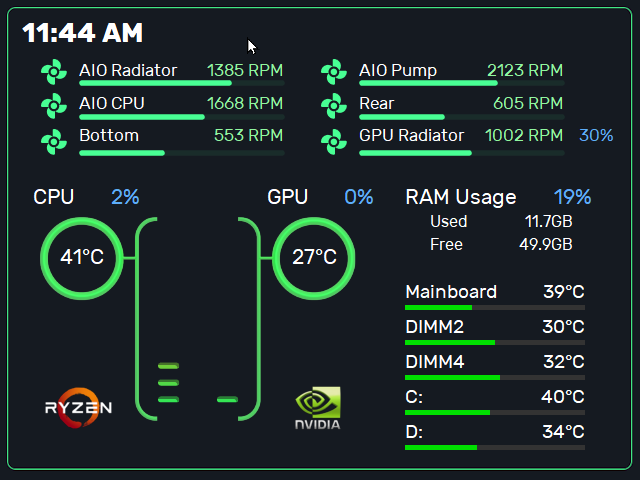Click the AIO CPU fan icon

coord(52,105)
